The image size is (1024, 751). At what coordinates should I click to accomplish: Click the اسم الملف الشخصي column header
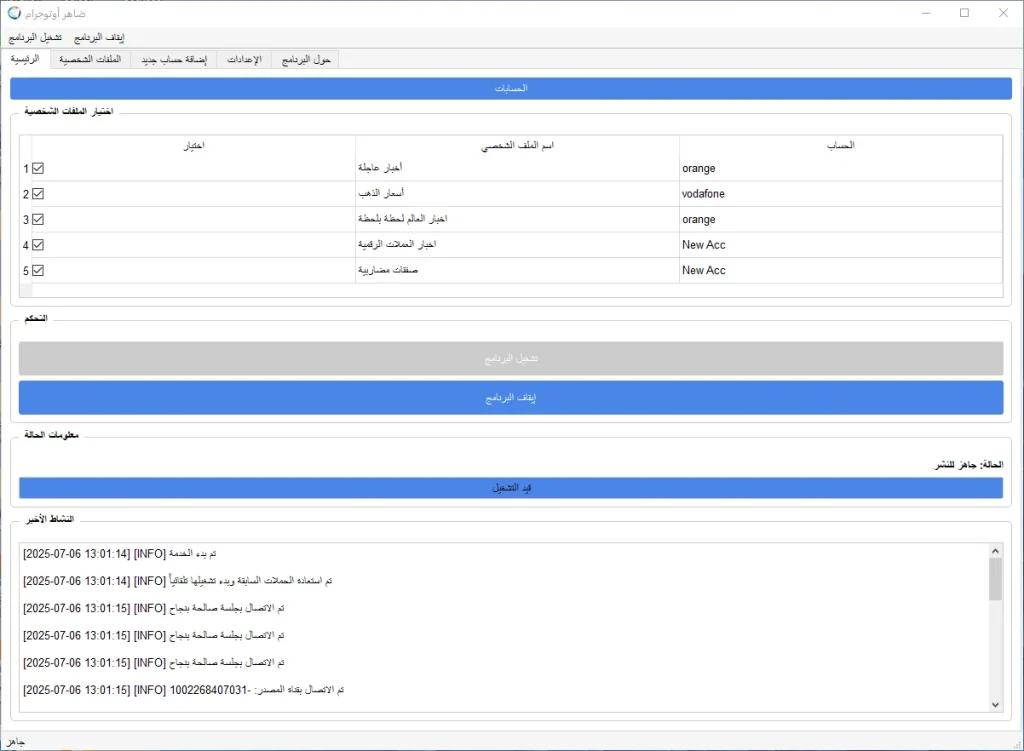[517, 145]
